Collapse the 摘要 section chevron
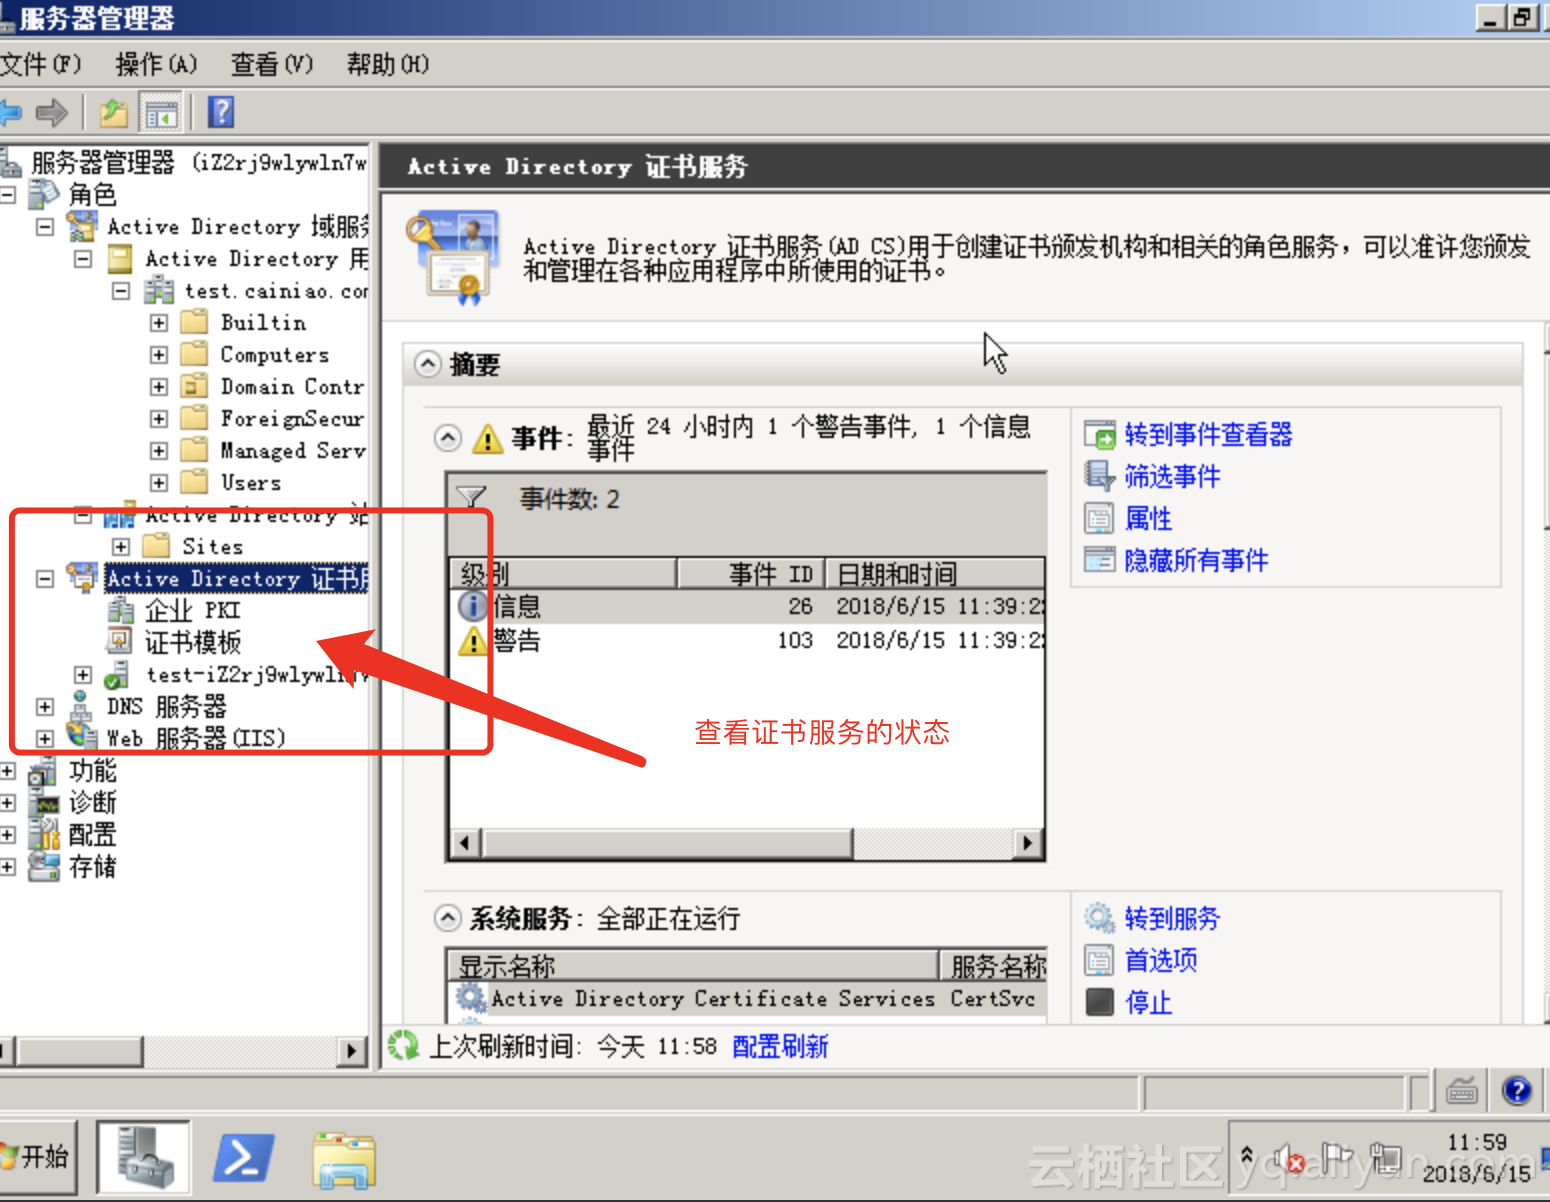 [428, 364]
